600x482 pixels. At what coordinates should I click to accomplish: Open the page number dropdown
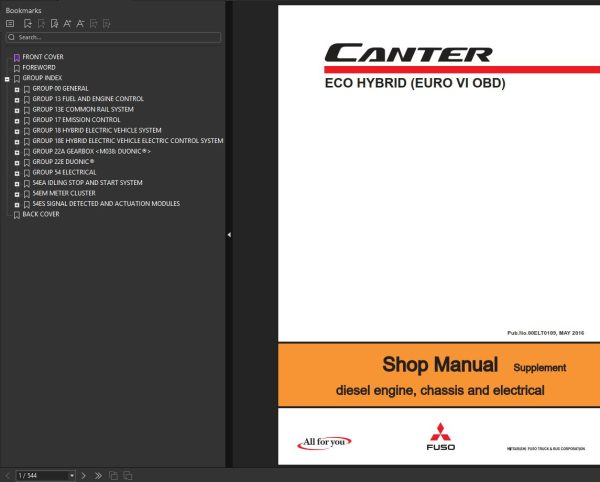(72, 475)
